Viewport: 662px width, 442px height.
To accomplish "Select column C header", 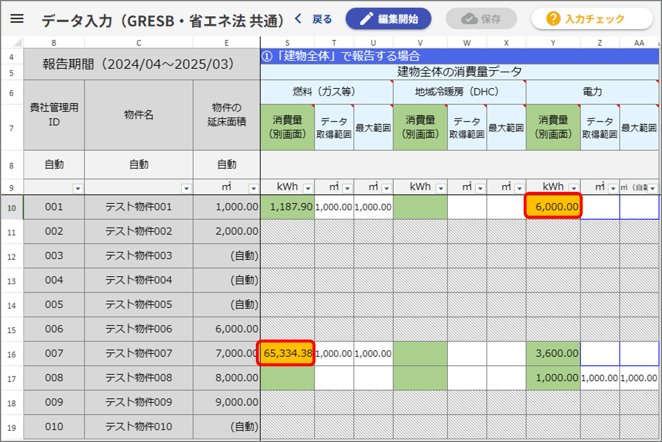I will (139, 43).
